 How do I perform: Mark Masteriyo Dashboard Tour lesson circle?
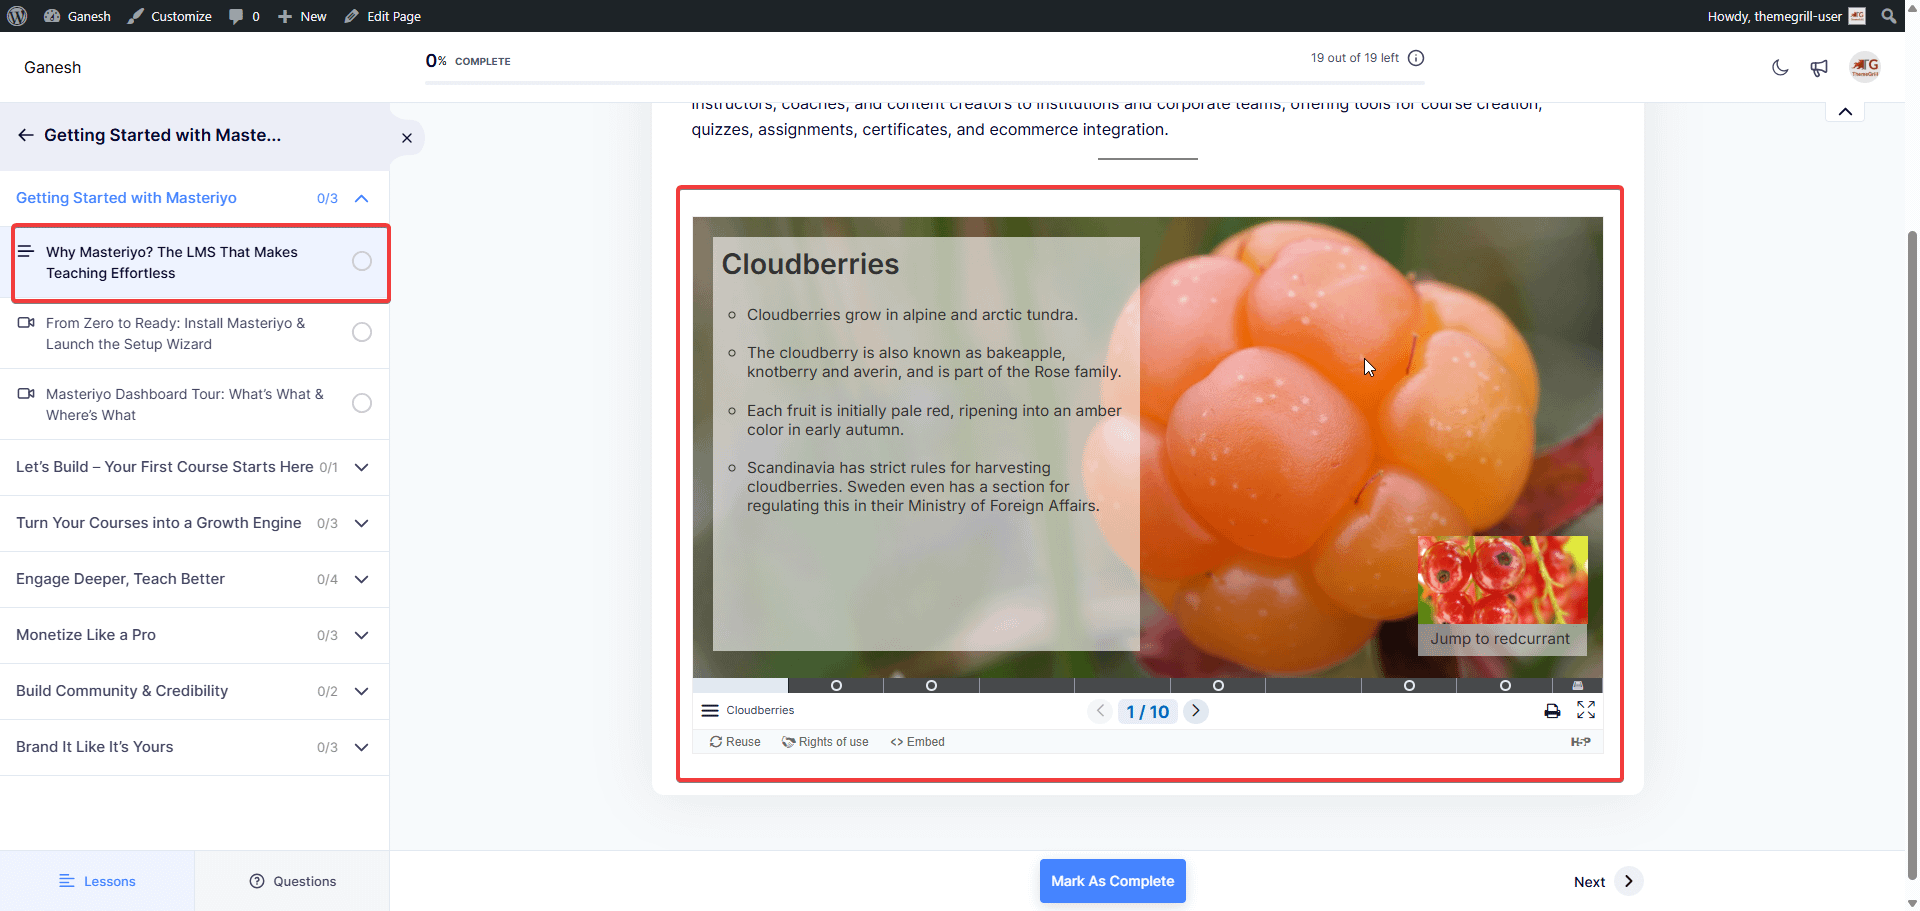tap(362, 403)
